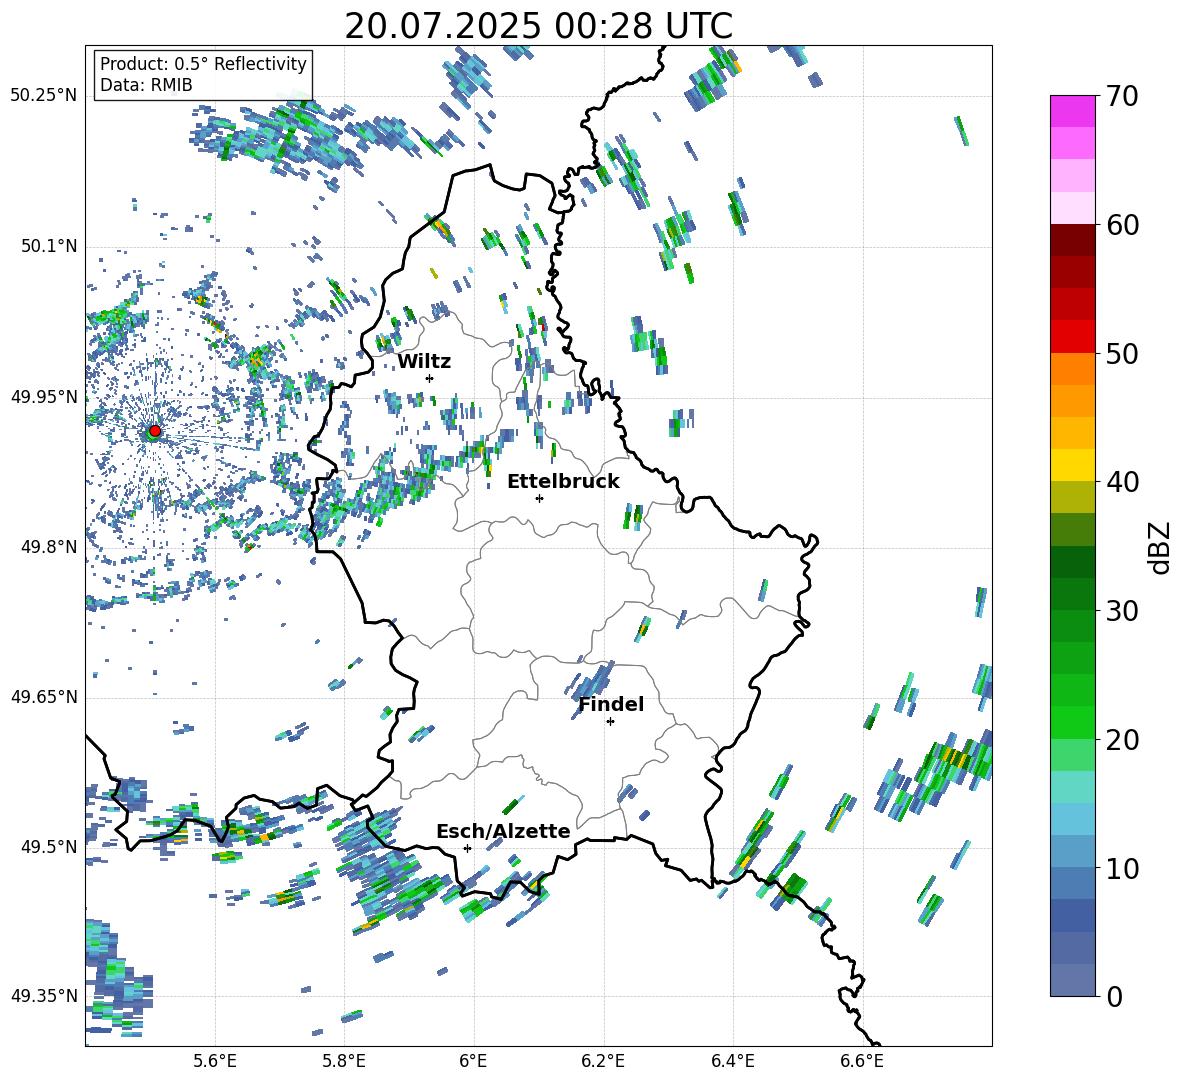Click the orange colorbar swatch just below 50
1184x1081 pixels.
[x=1072, y=369]
